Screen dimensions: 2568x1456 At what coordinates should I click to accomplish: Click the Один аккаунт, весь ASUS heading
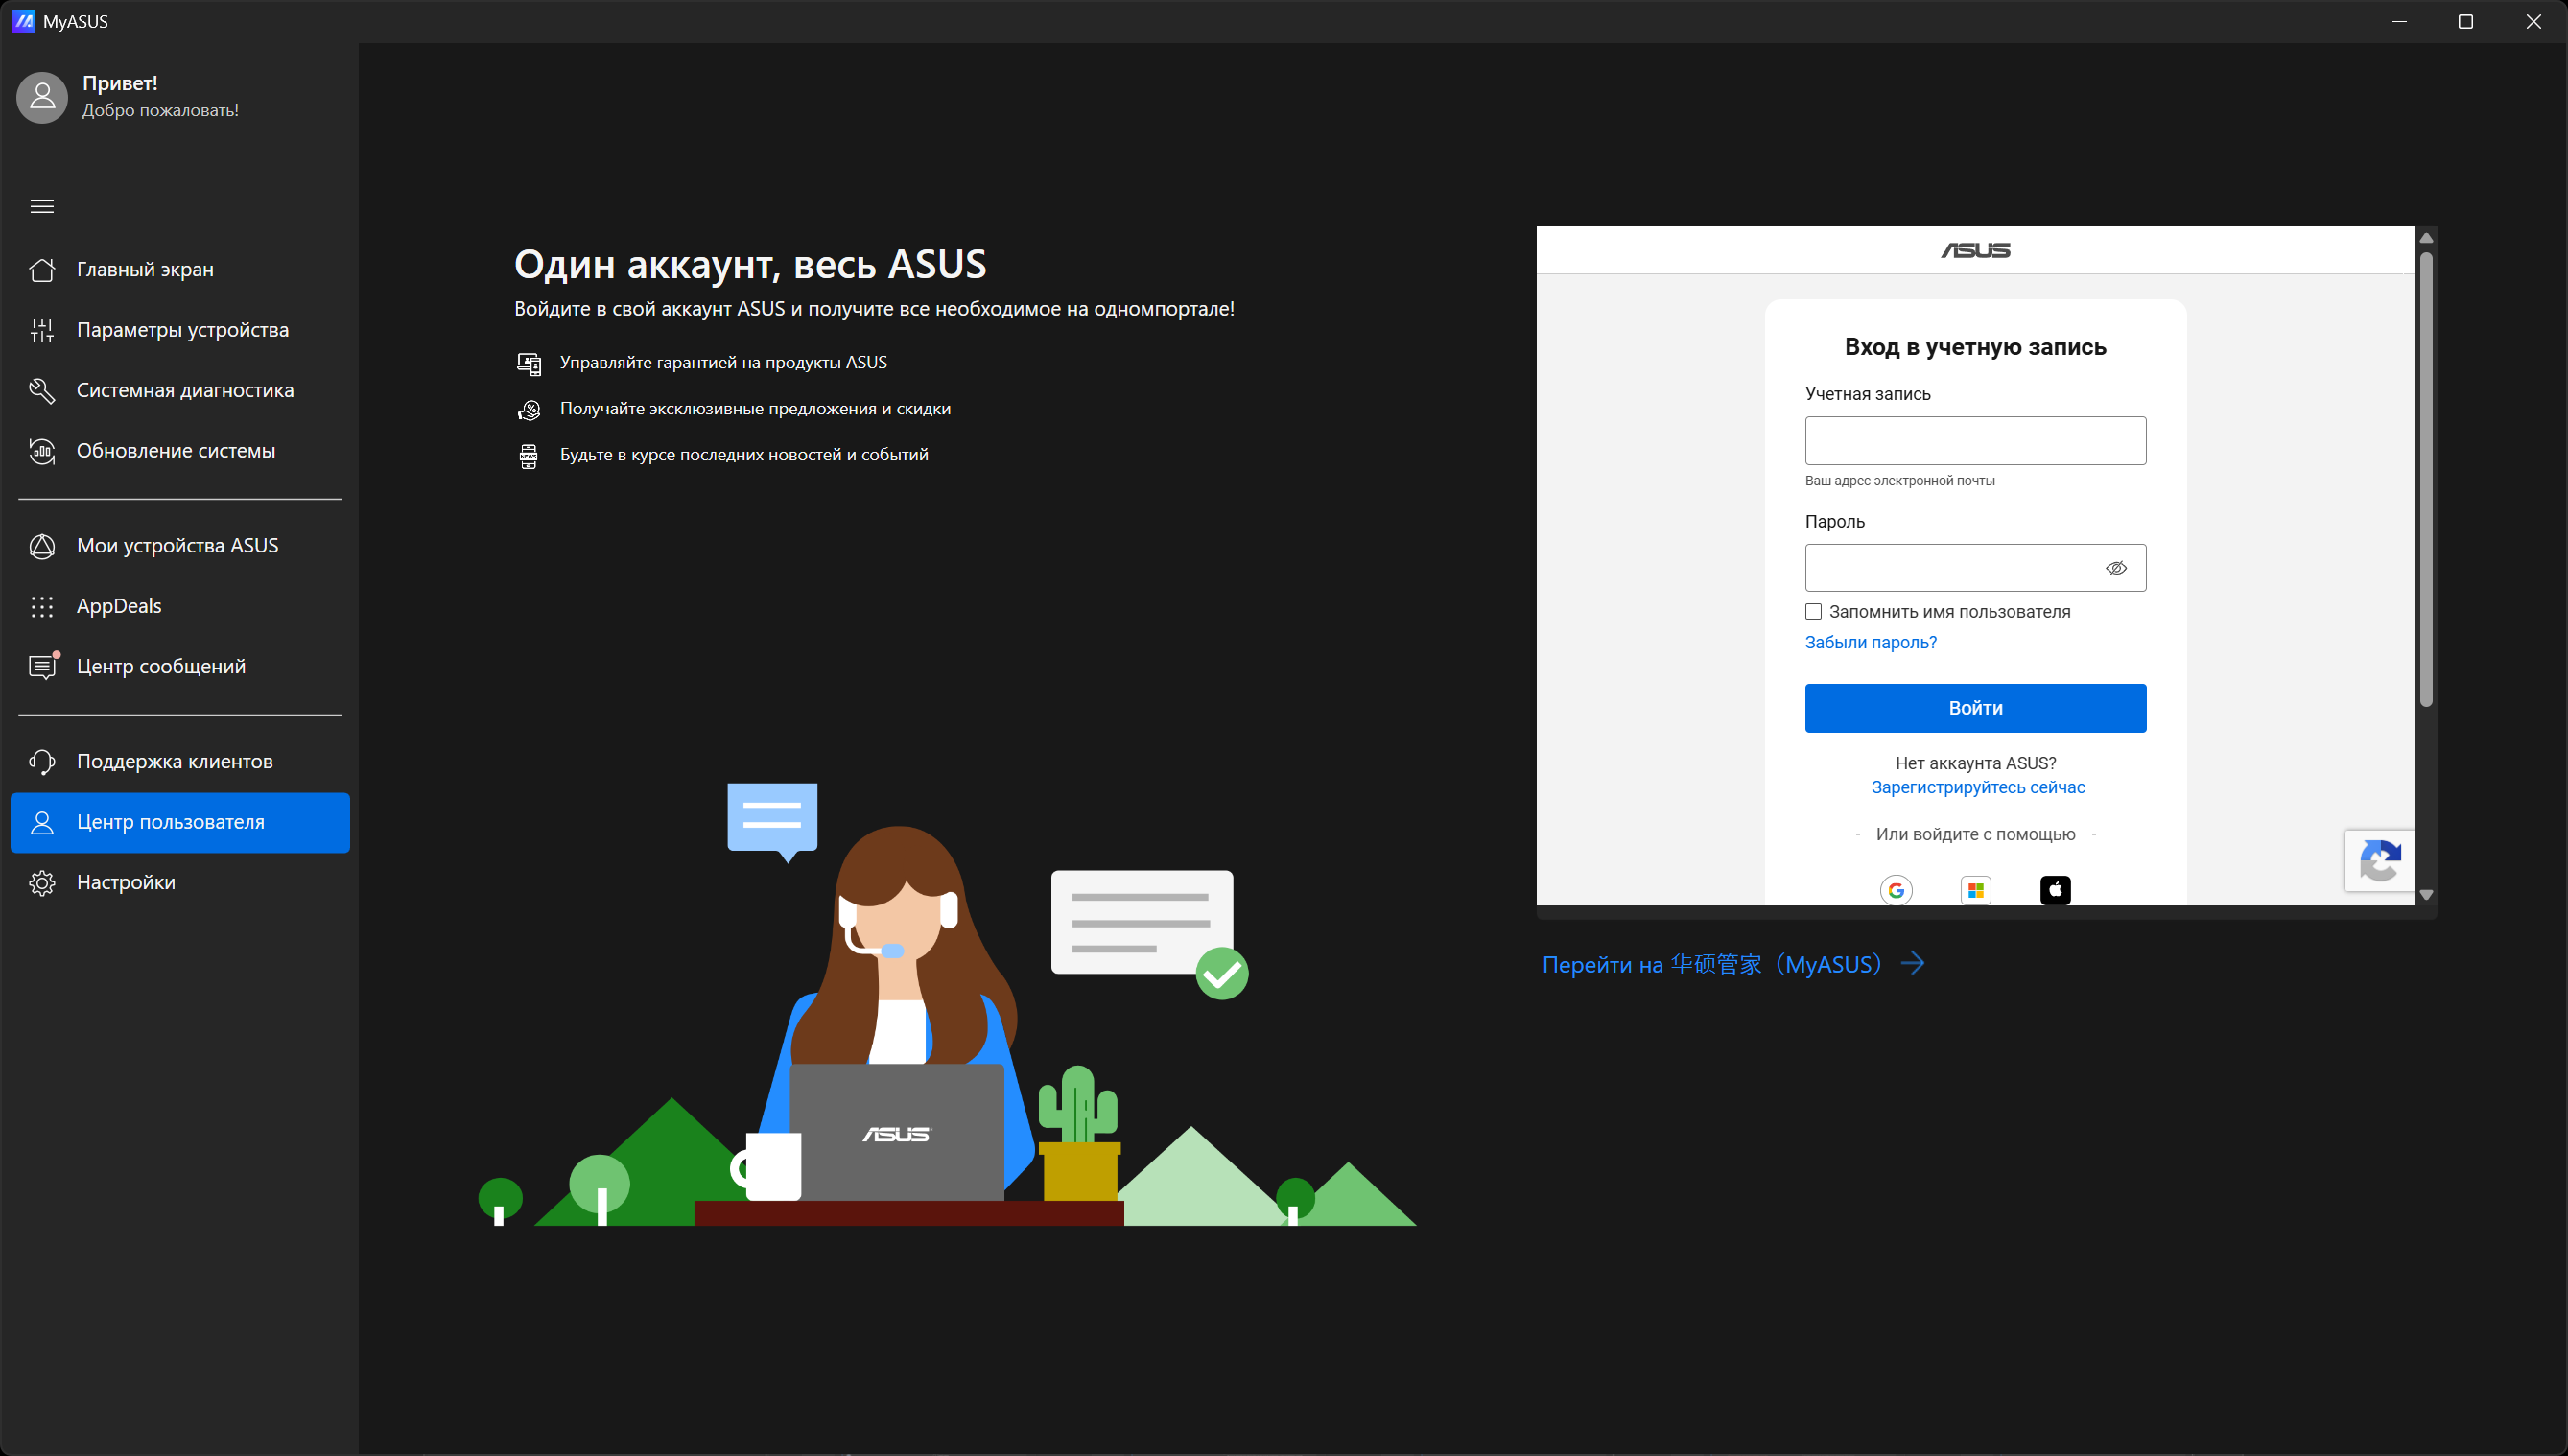click(x=750, y=264)
